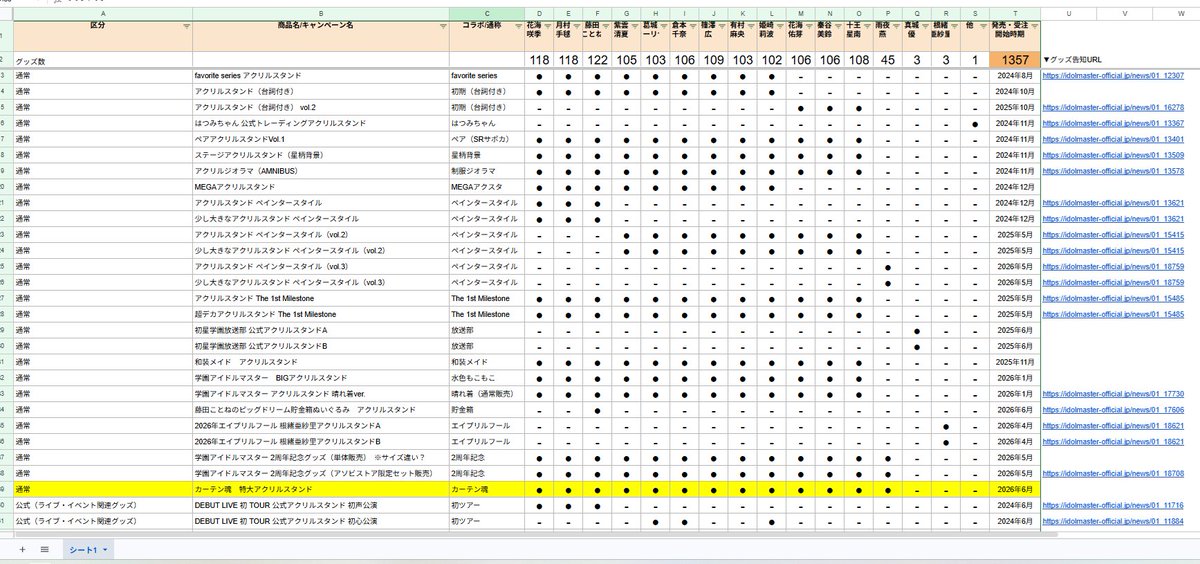This screenshot has width=1200, height=564.
Task: Select column header D
Action: point(539,13)
